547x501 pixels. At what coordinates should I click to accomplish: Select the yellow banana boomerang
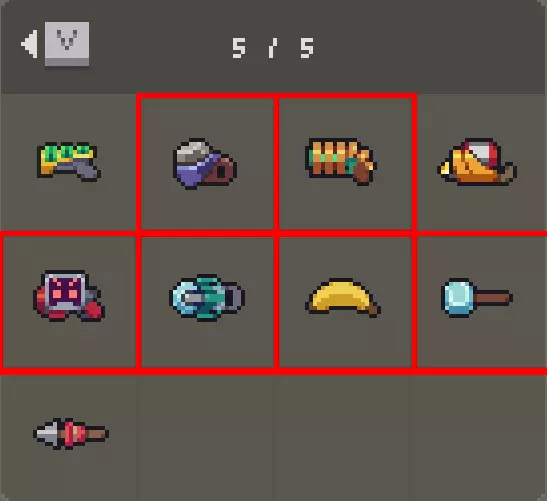[x=343, y=298]
